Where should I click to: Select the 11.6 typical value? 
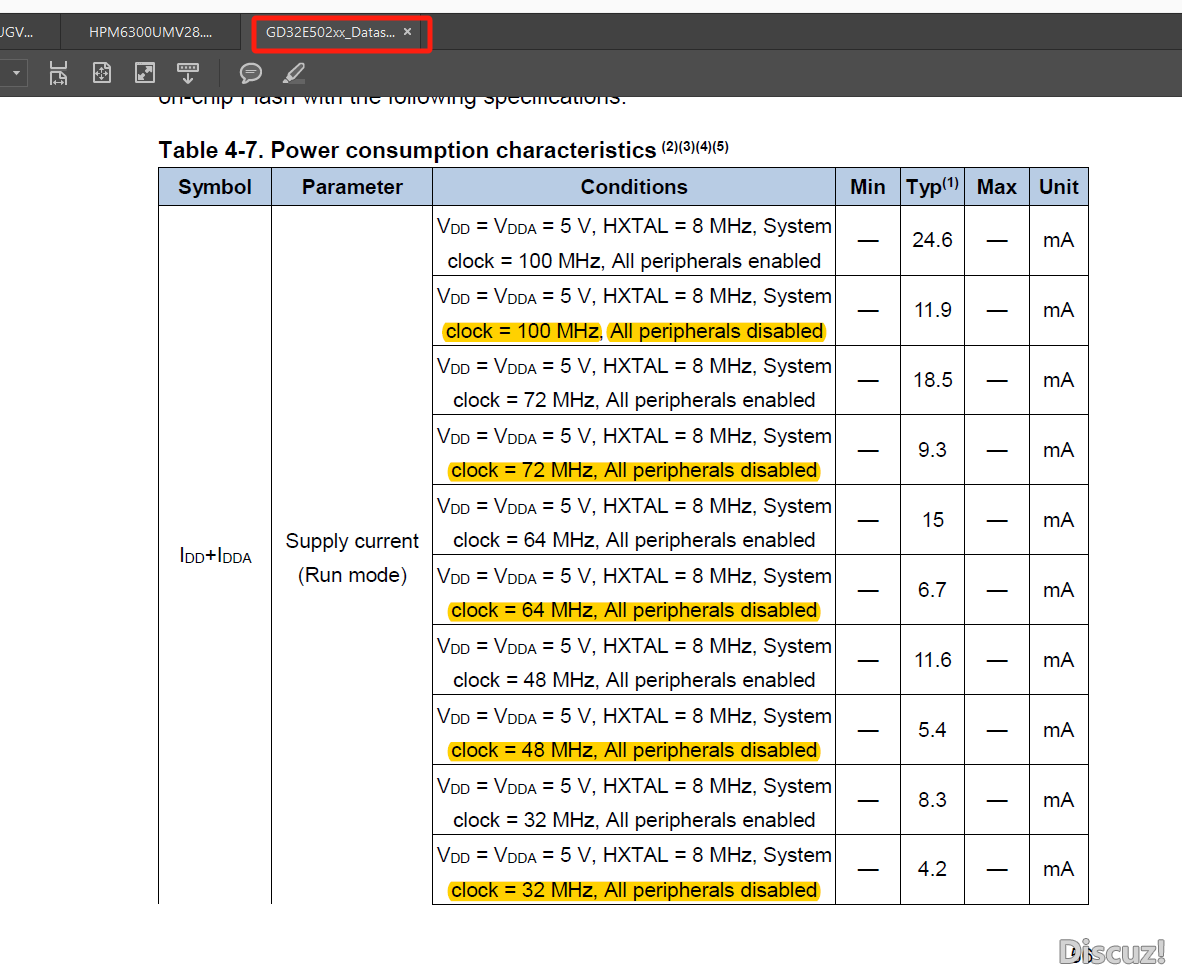[x=932, y=659]
